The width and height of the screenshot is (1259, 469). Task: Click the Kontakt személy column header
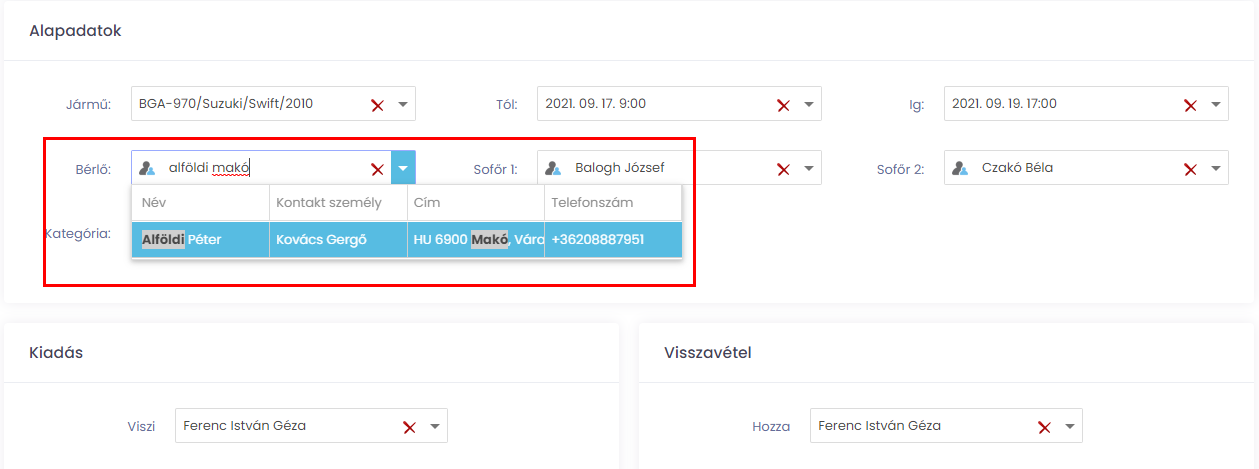338,203
